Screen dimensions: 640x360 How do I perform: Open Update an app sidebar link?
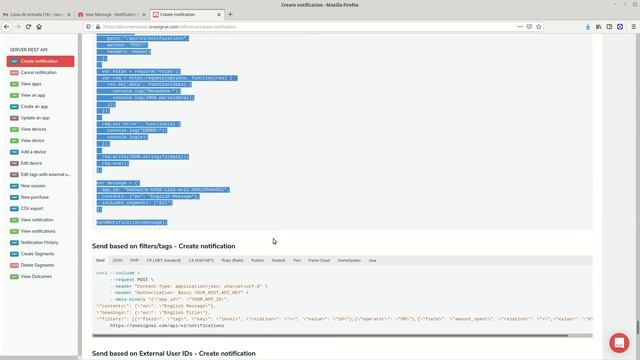pyautogui.click(x=35, y=118)
